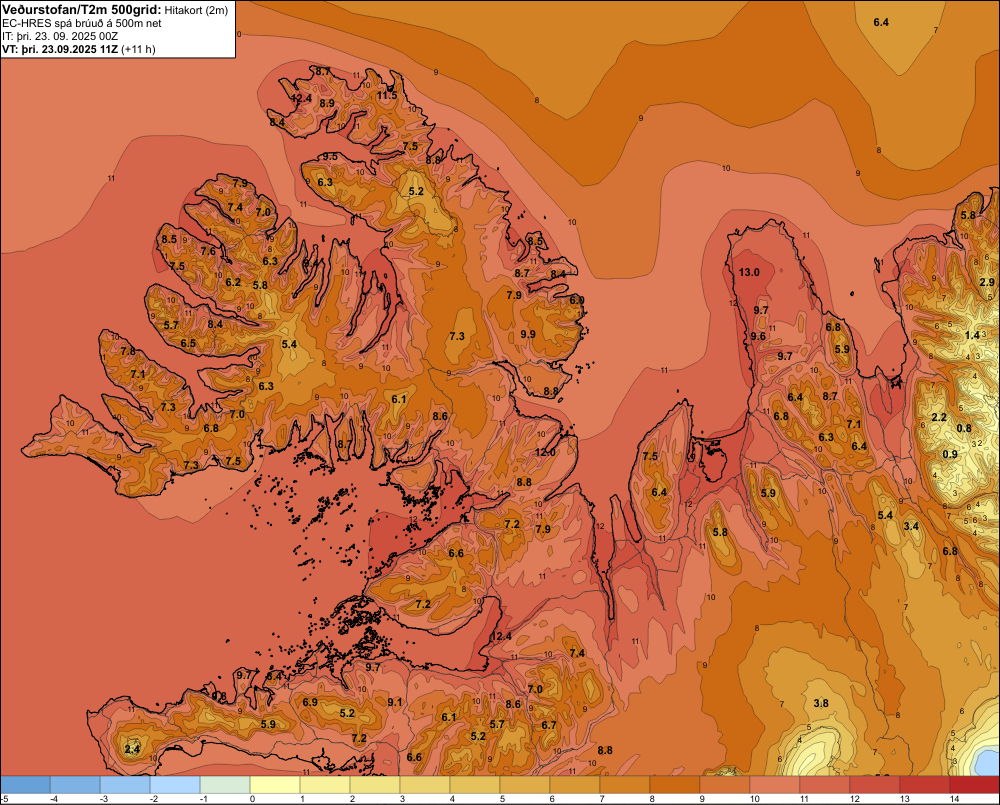Click the 6.2 temperature value
Image resolution: width=1000 pixels, height=805 pixels.
(x=233, y=282)
